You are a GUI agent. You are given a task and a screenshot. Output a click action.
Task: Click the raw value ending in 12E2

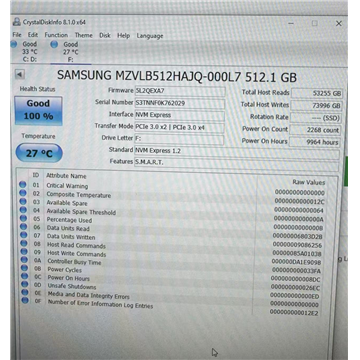(294, 313)
